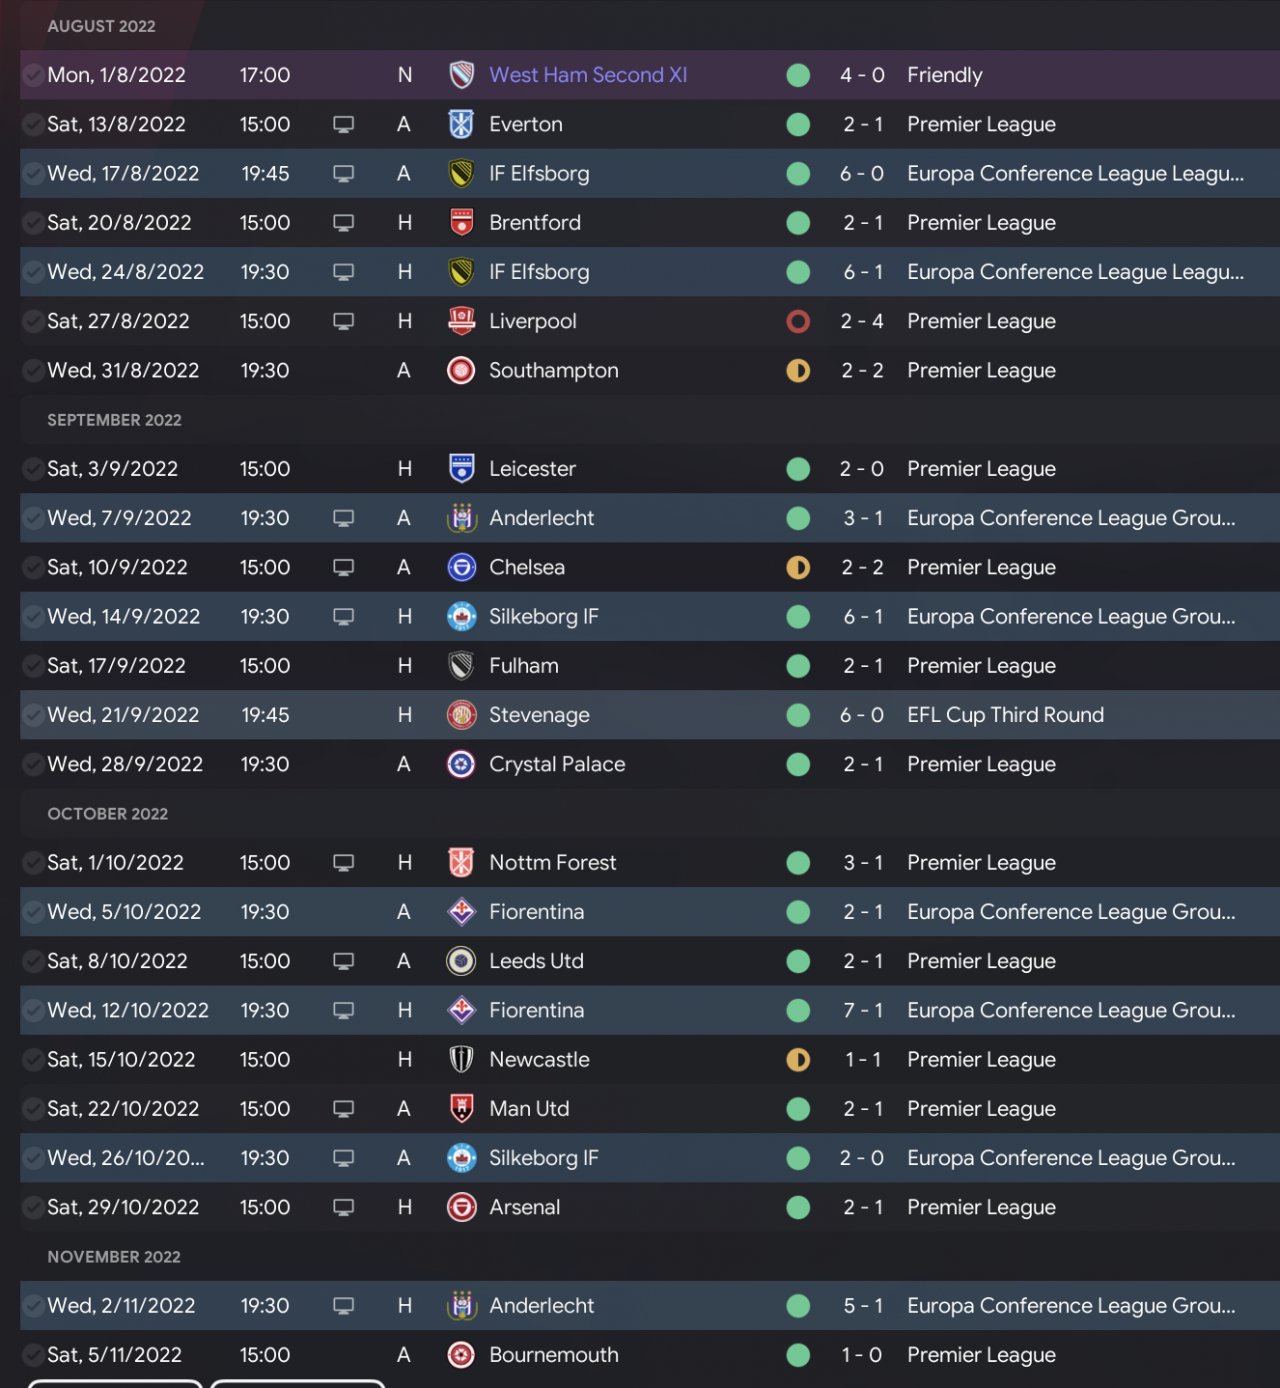The width and height of the screenshot is (1280, 1388).
Task: Click the Liverpool club crest
Action: (461, 321)
